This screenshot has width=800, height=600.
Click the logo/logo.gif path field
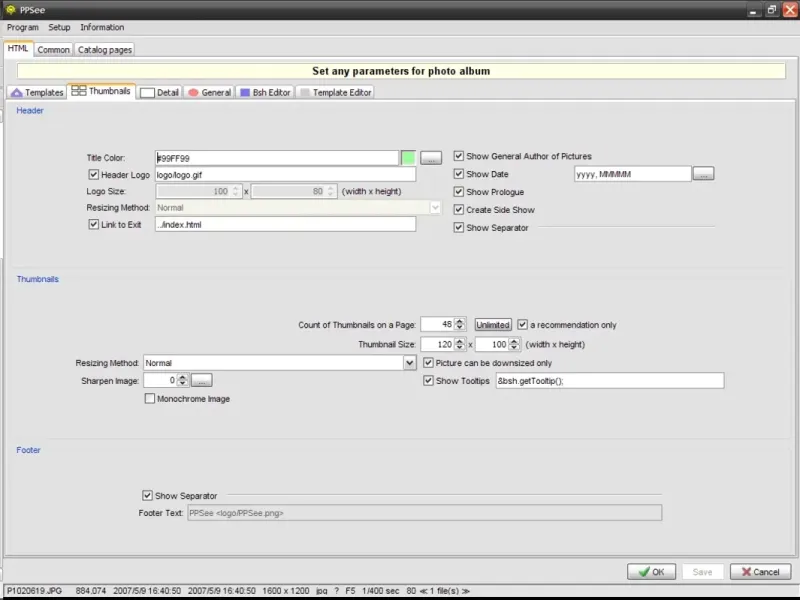tap(285, 174)
